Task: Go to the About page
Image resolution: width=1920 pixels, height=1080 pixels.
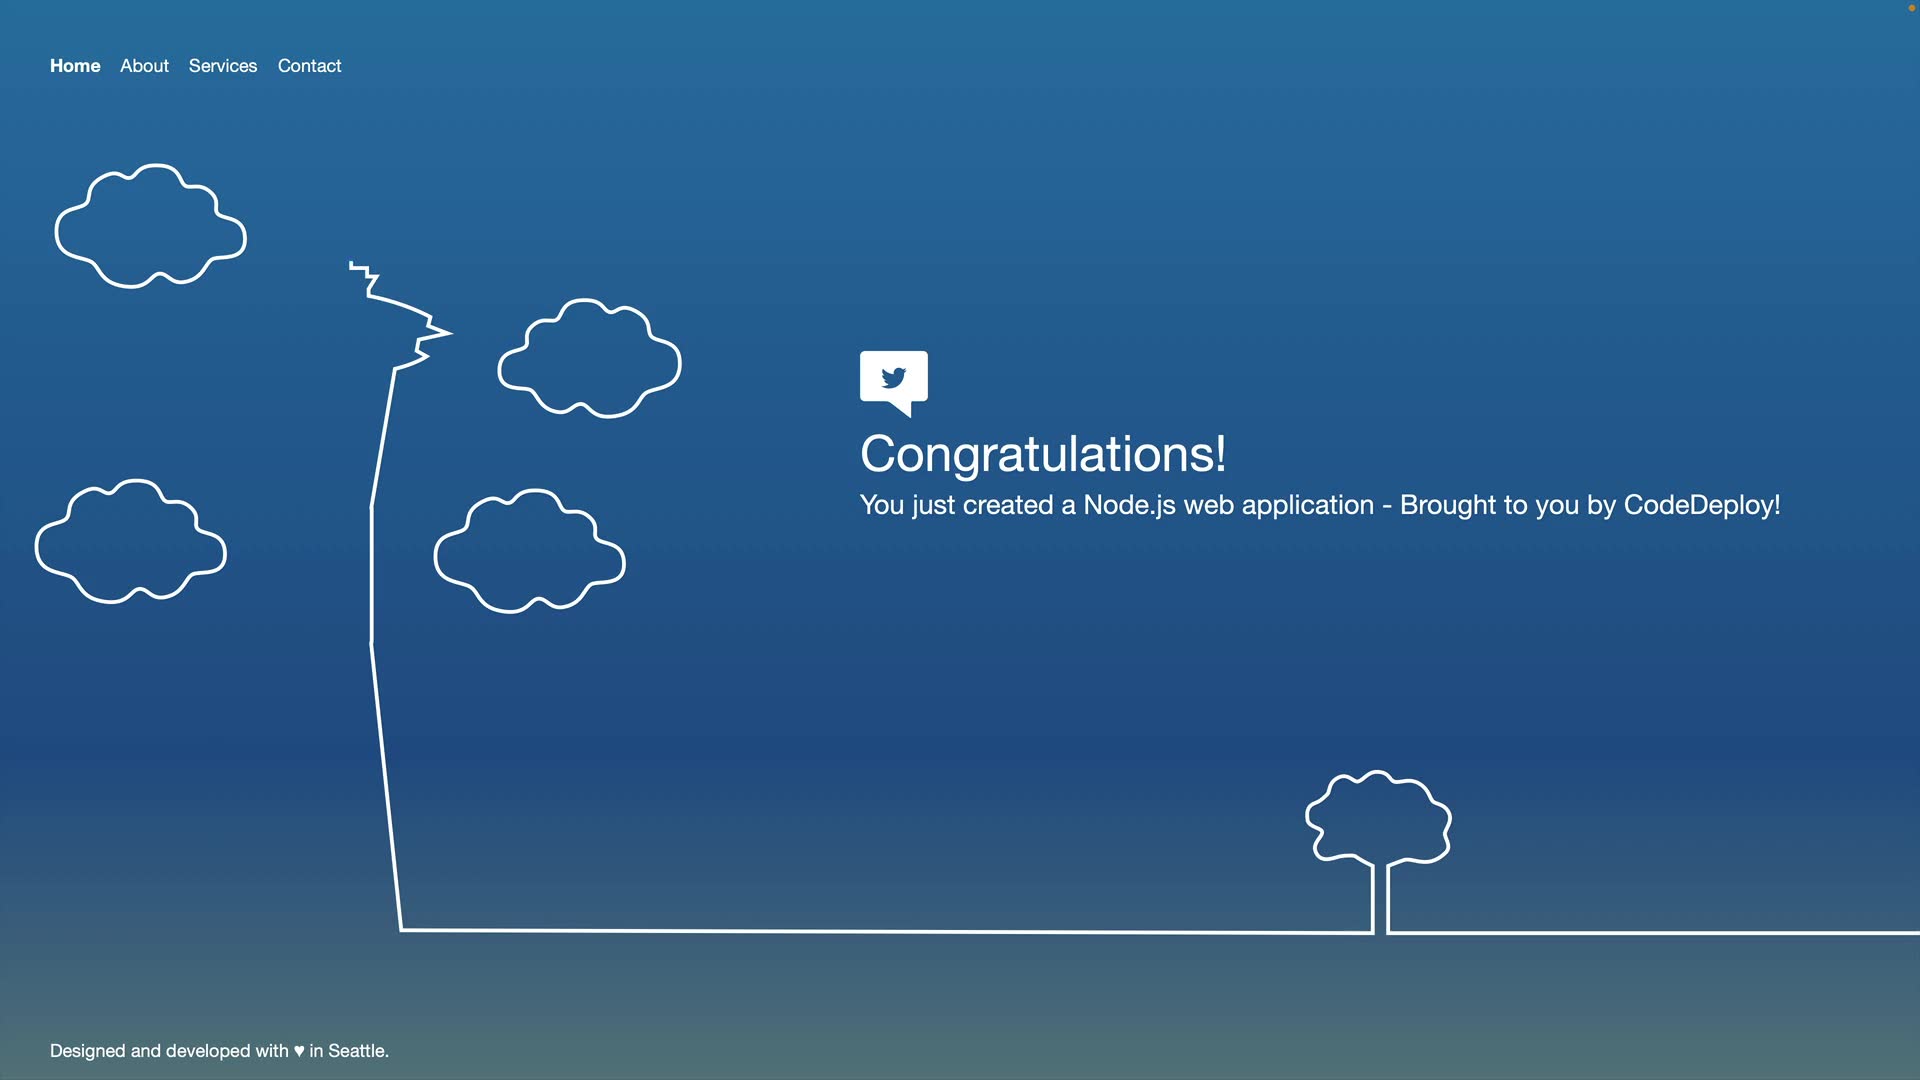Action: (x=144, y=66)
